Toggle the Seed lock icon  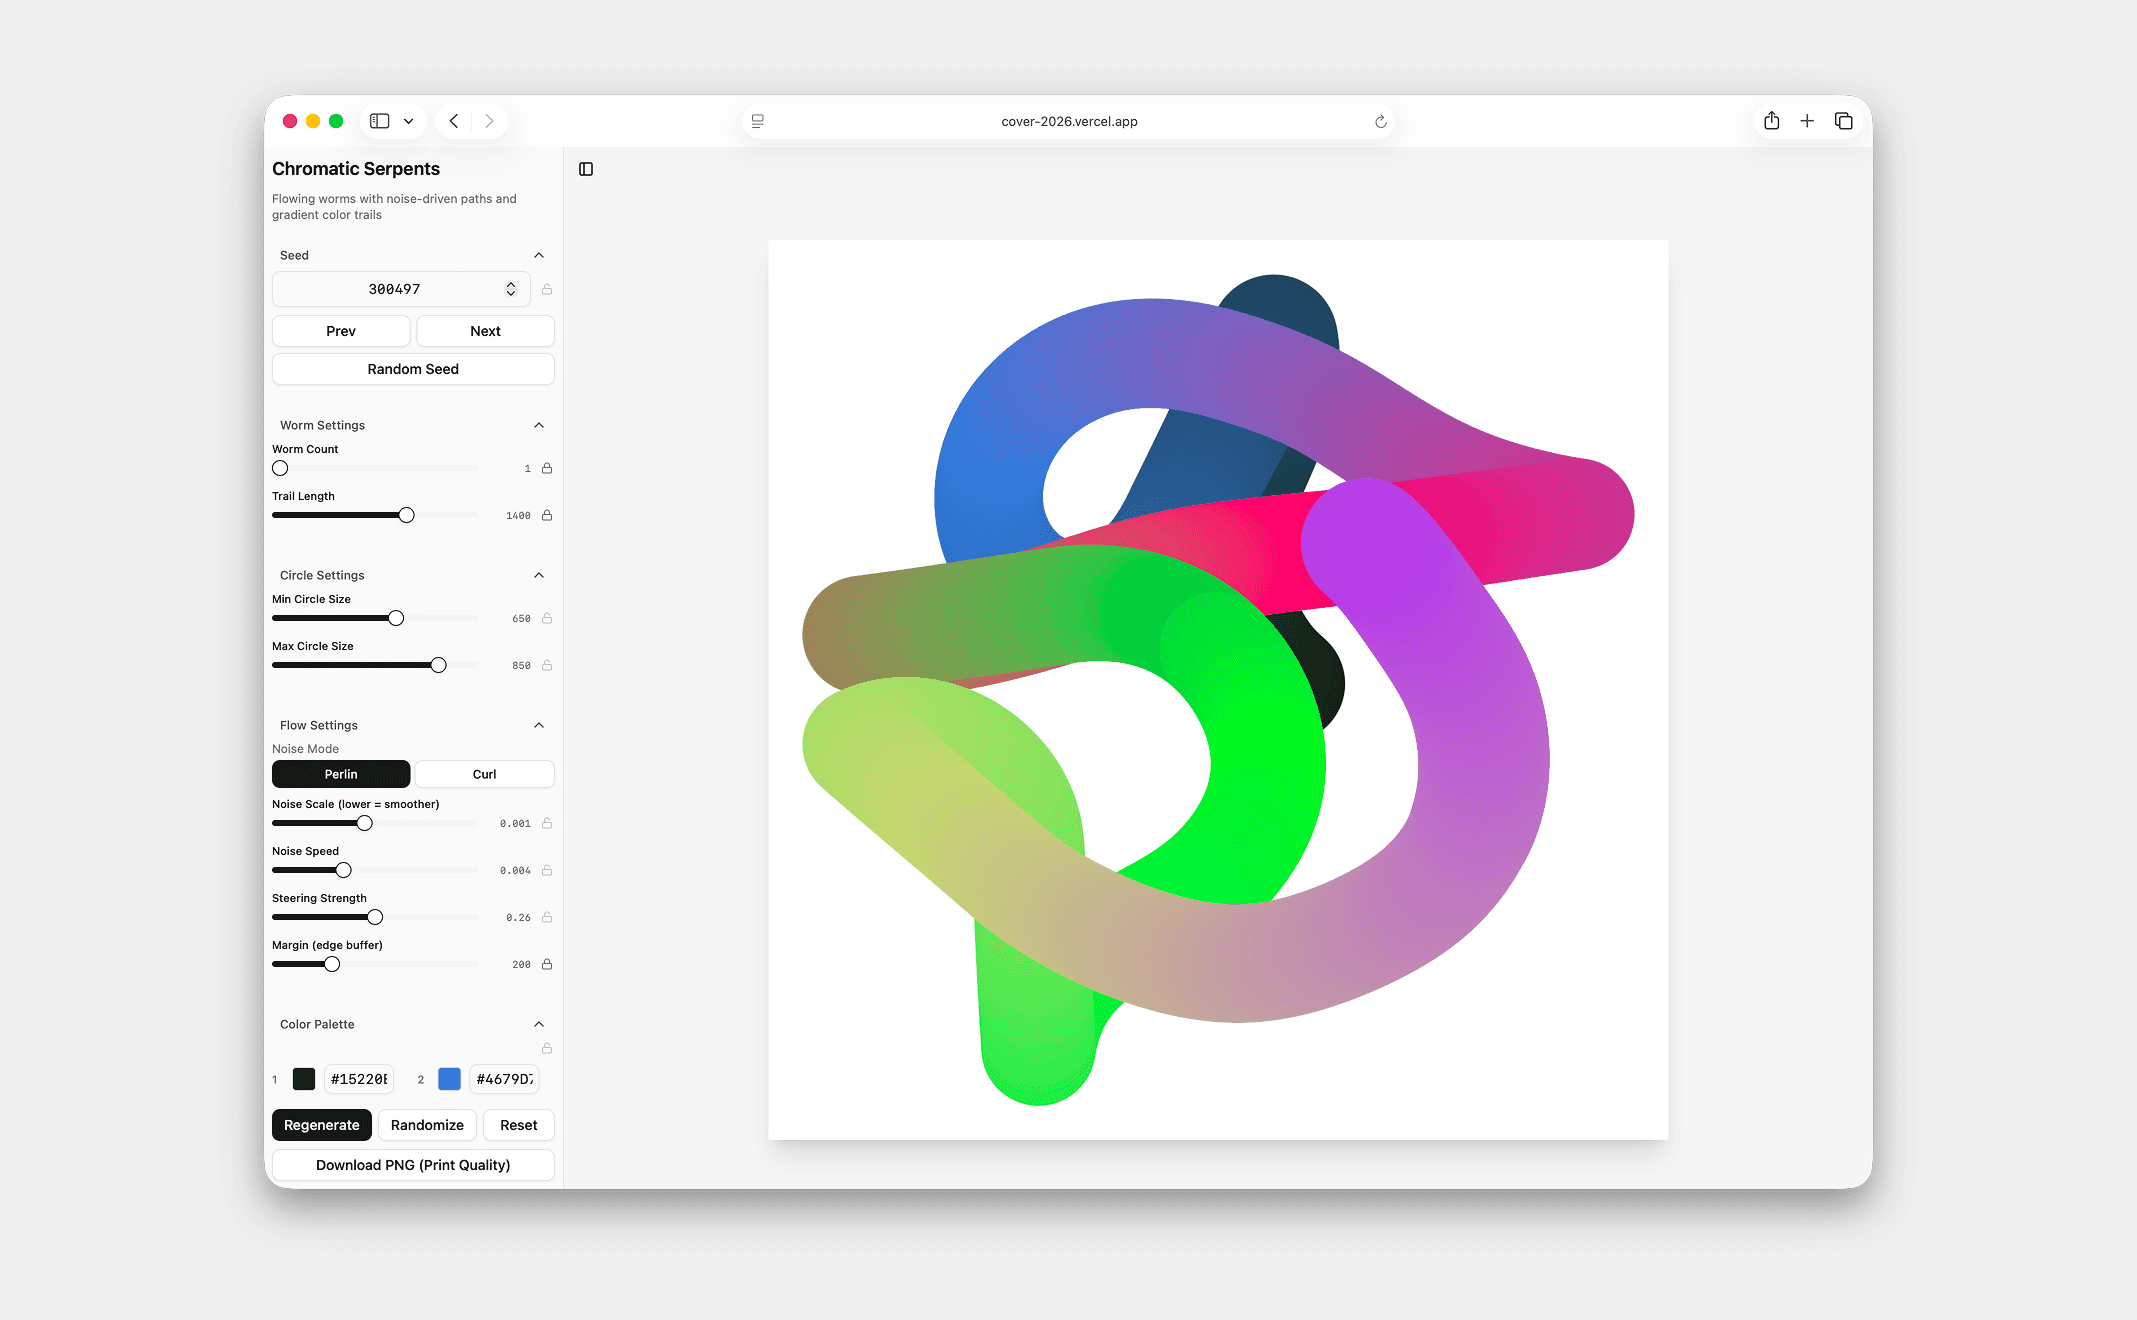[x=547, y=289]
